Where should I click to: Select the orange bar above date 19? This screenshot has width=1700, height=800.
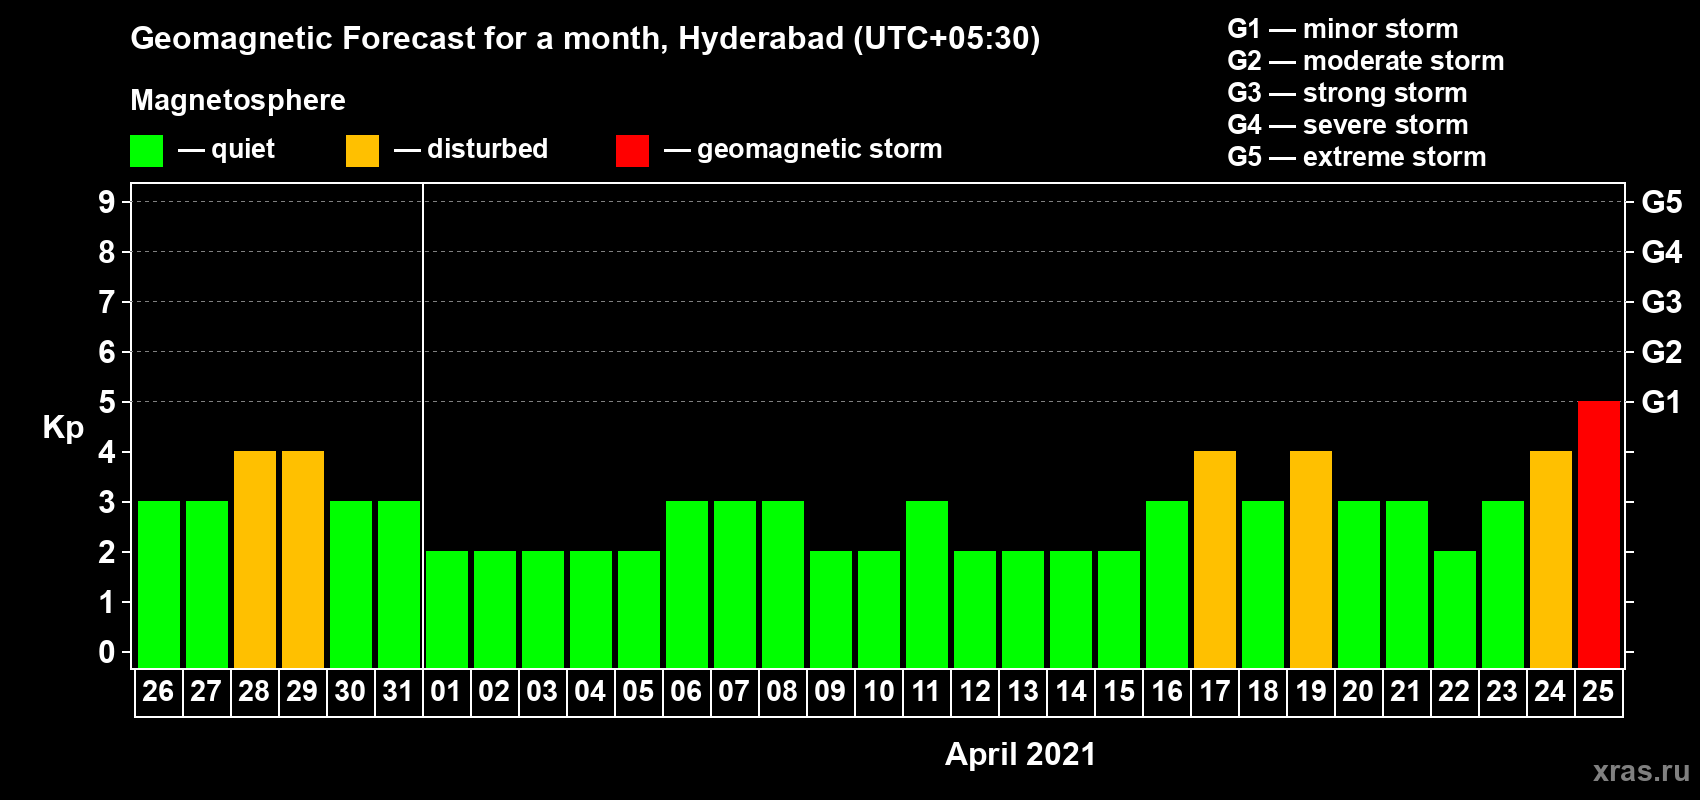click(x=1311, y=559)
